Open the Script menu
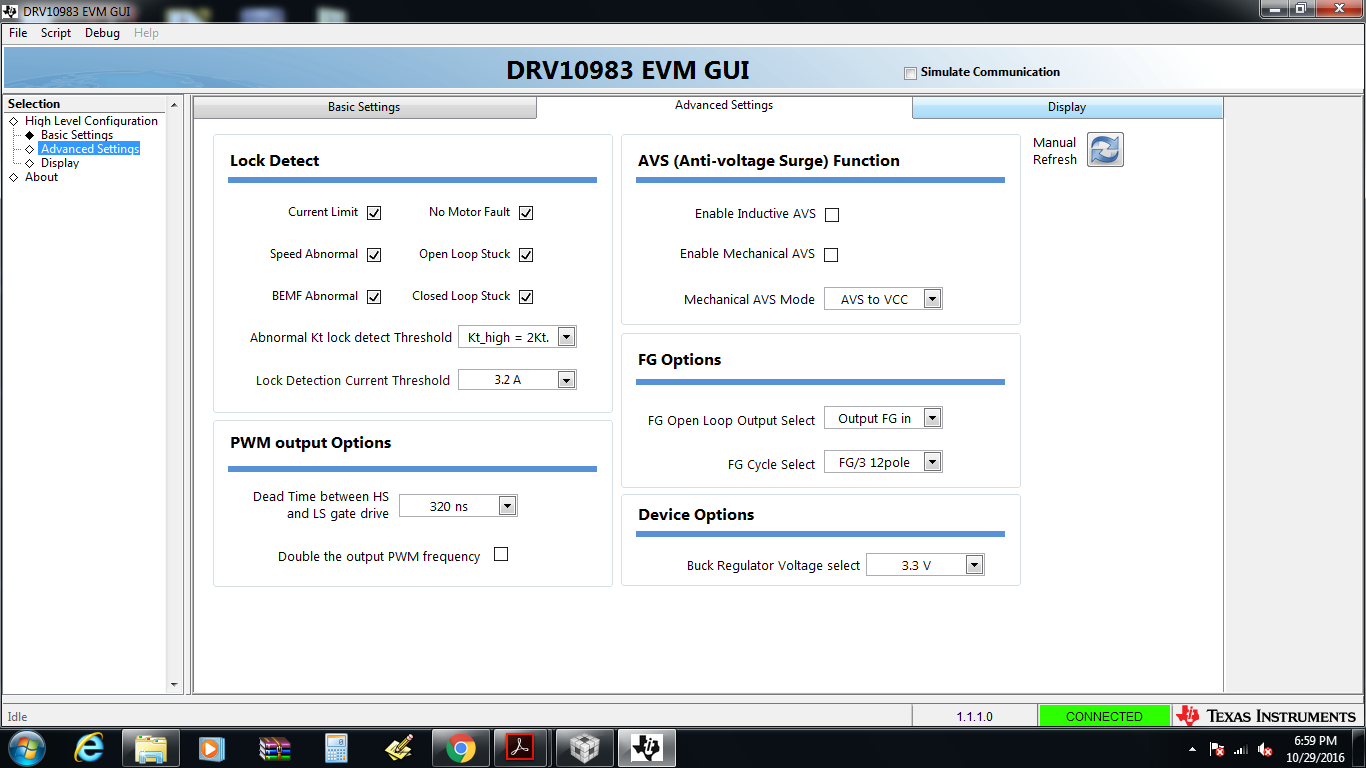This screenshot has width=1366, height=768. coord(56,33)
